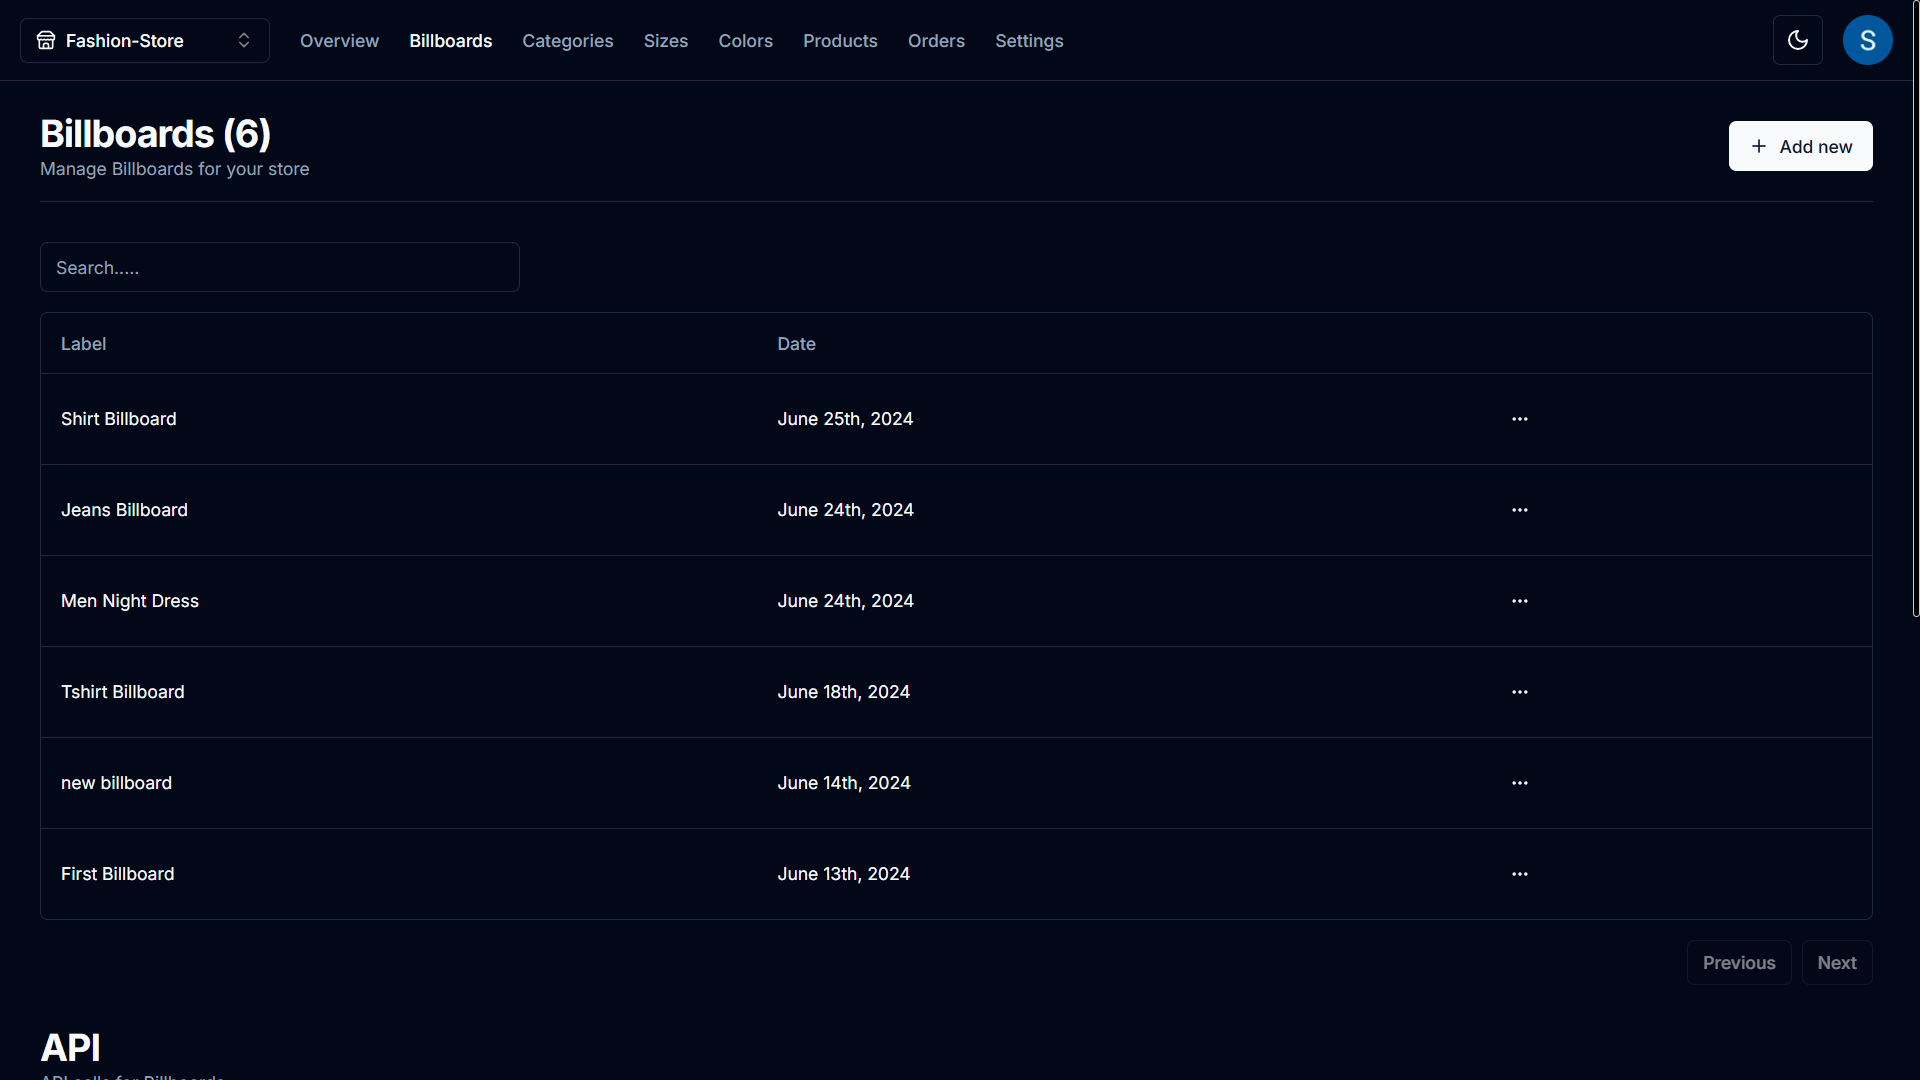Open actions menu for Men Night Dress
The image size is (1920, 1080).
[x=1519, y=601]
